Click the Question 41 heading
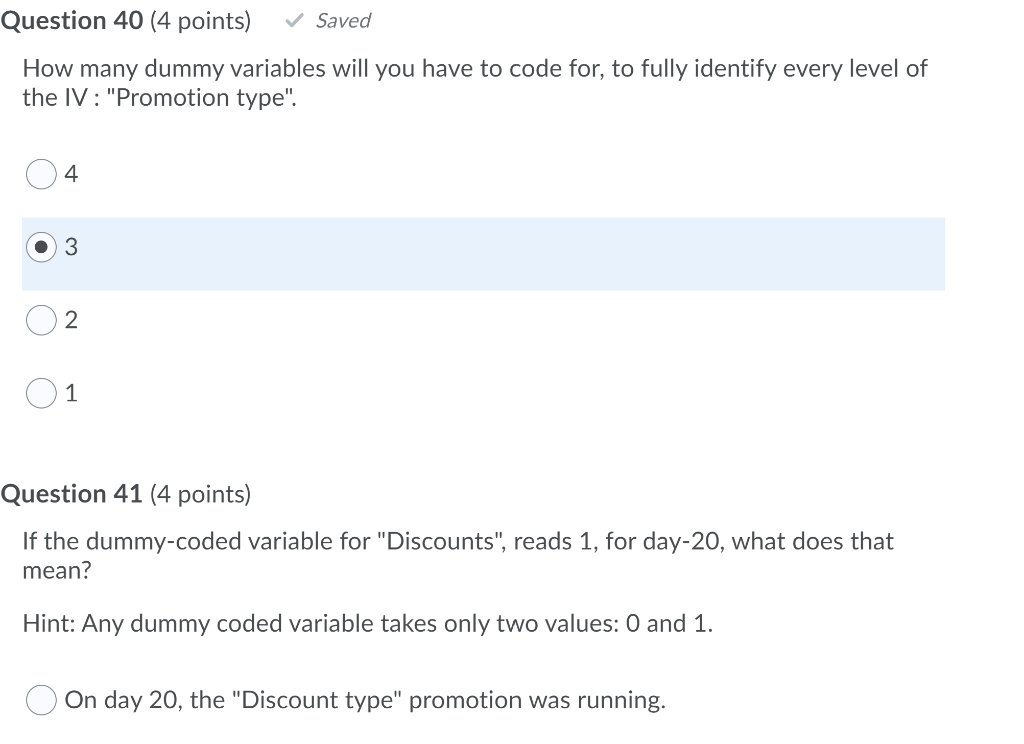 click(73, 493)
